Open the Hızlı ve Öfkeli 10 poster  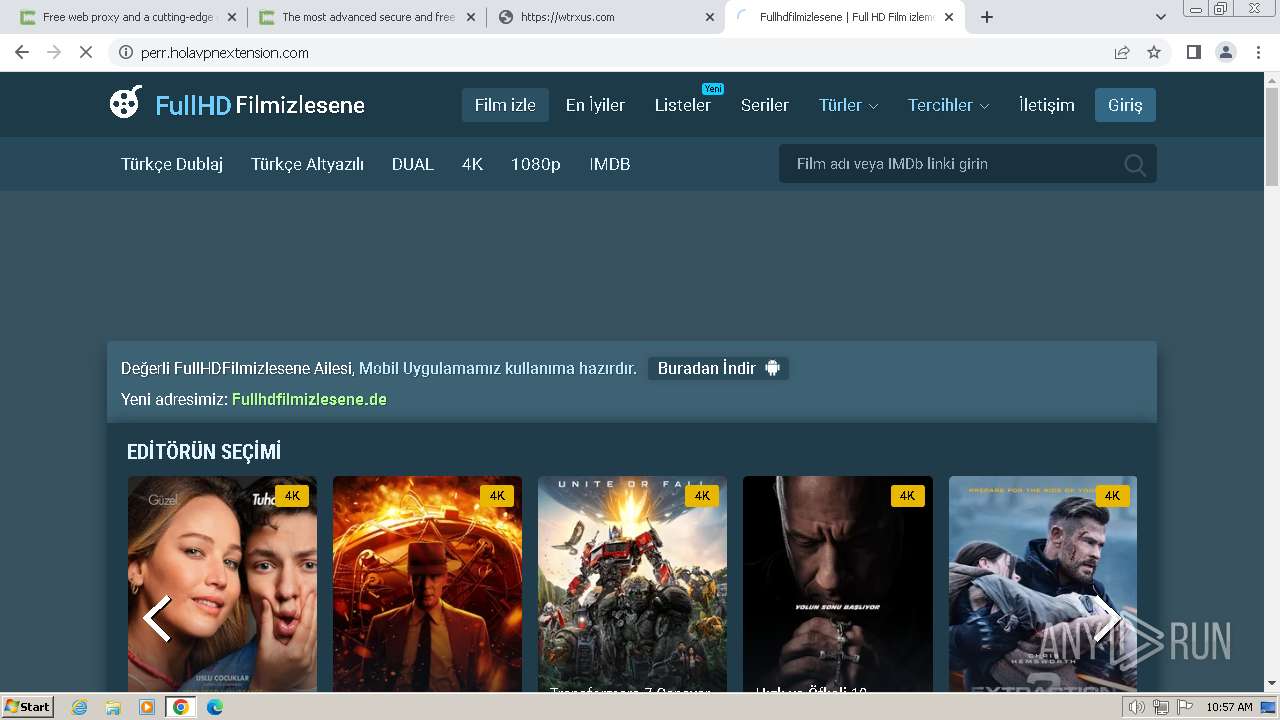(x=837, y=584)
